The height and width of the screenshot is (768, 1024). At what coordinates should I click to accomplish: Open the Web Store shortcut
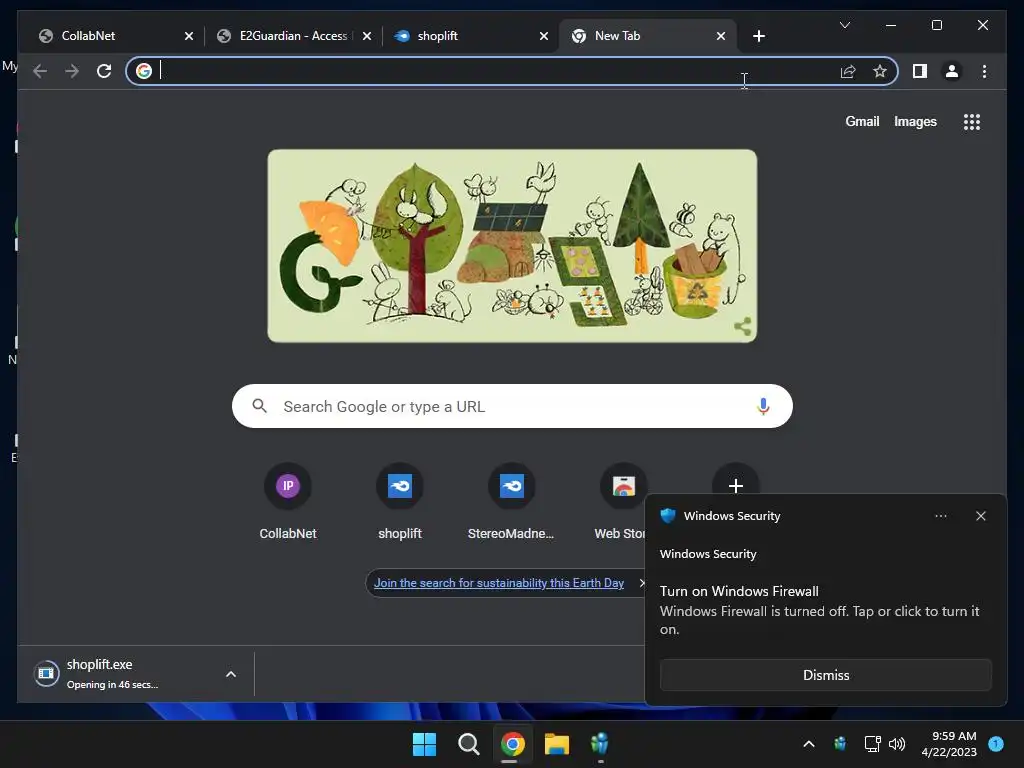pos(622,502)
